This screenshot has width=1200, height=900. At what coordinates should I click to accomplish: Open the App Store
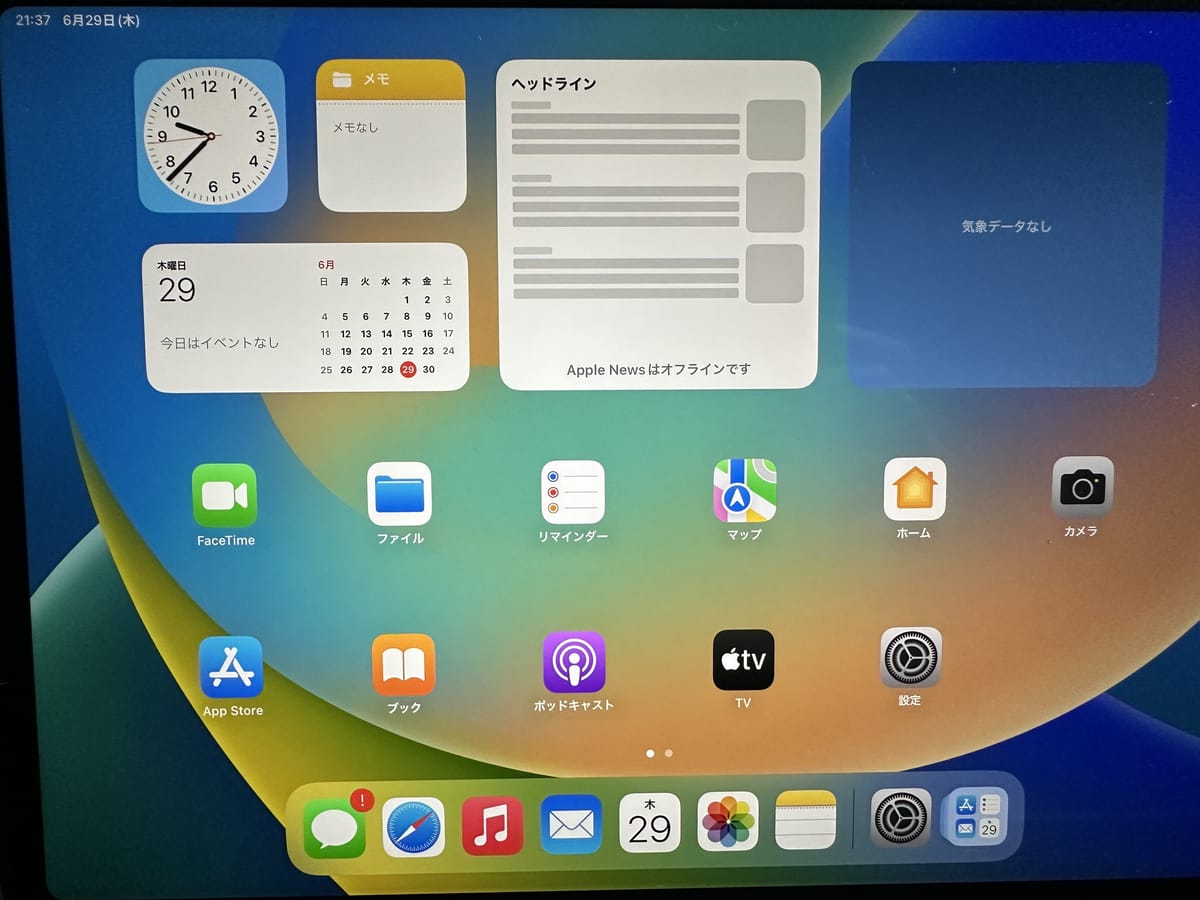click(x=231, y=668)
